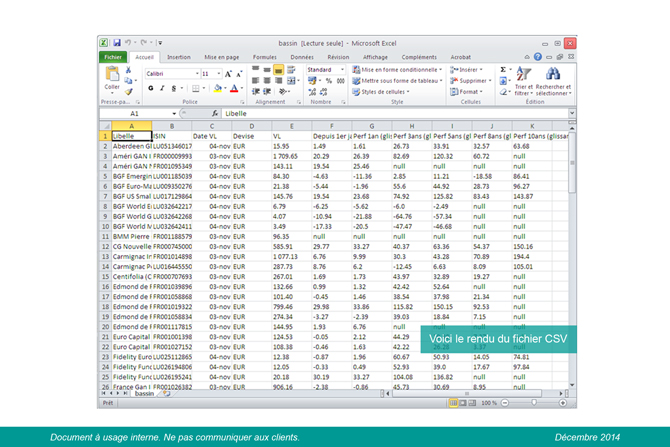Viewport: 670px width, 447px height.
Task: Click the AutoSum sigma icon
Action: 503,70
